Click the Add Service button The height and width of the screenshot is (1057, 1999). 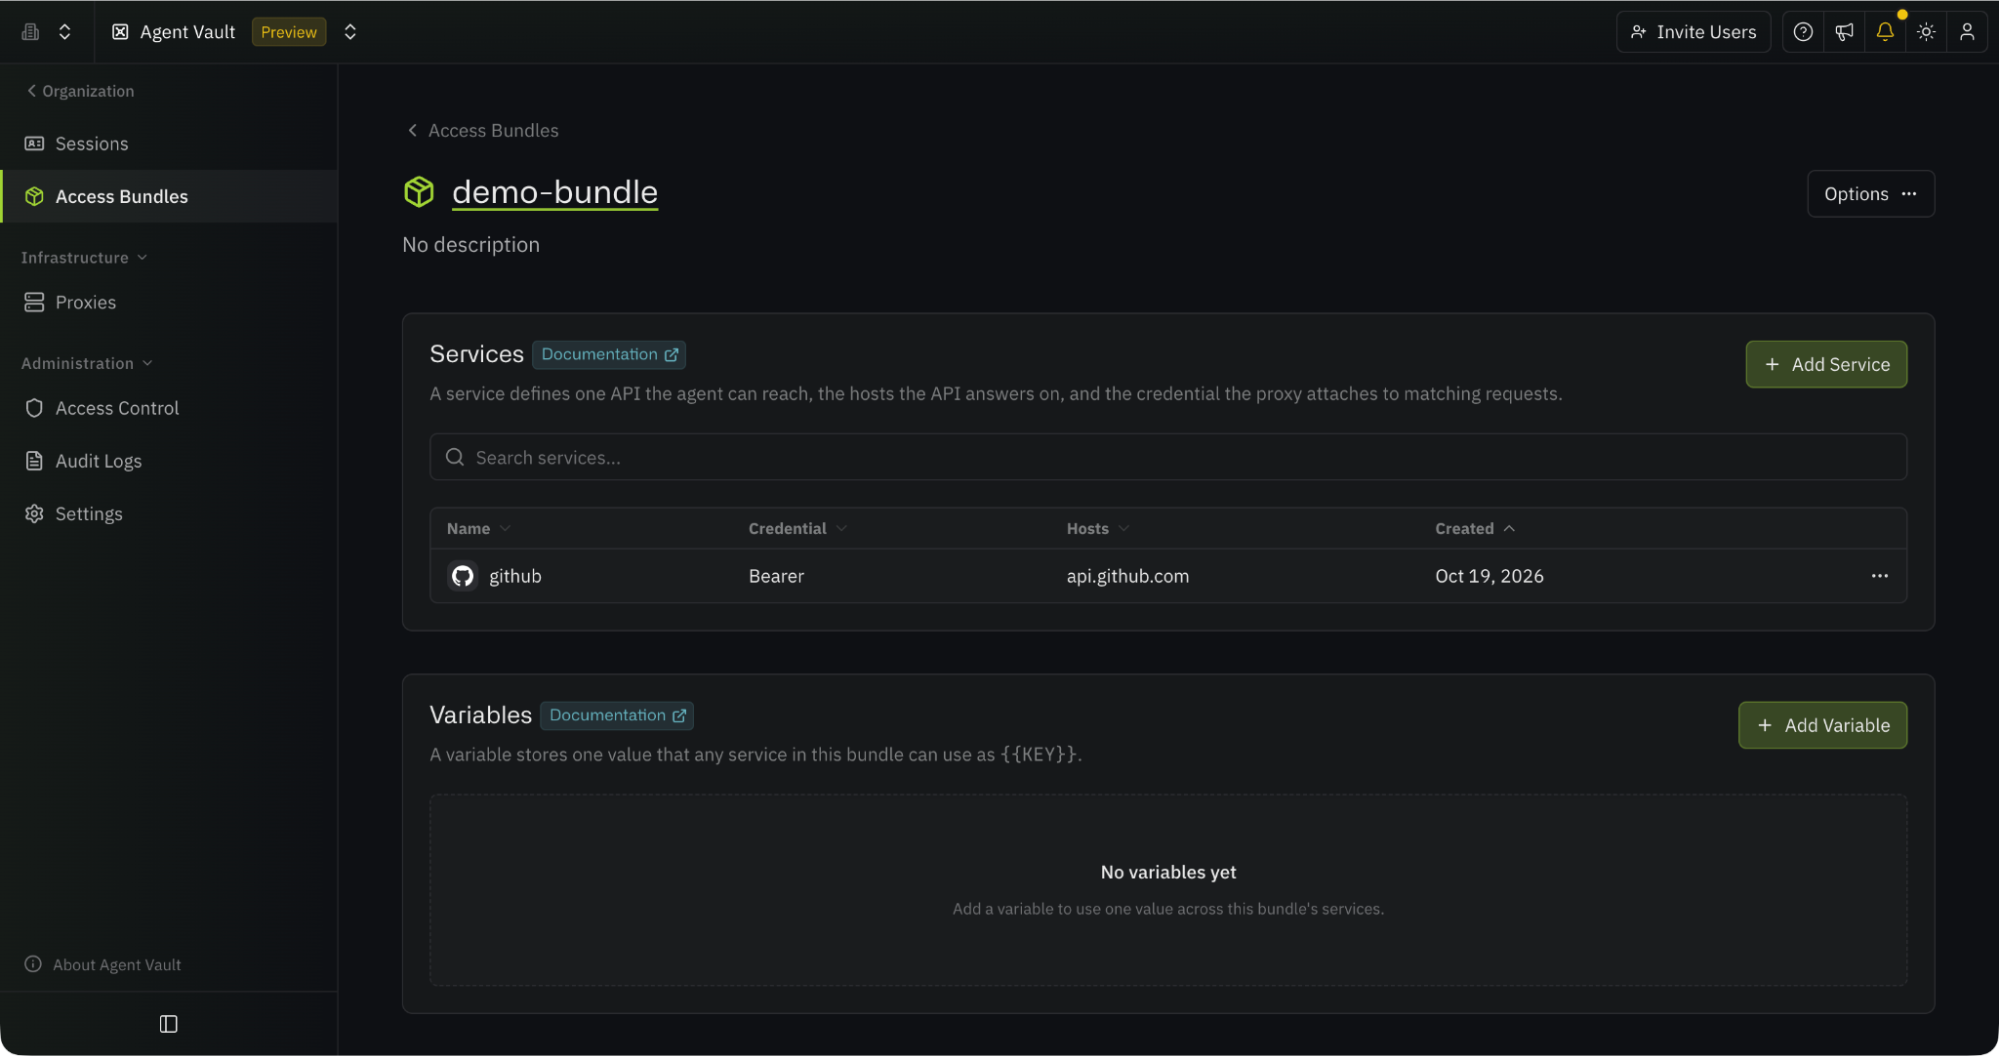1826,365
